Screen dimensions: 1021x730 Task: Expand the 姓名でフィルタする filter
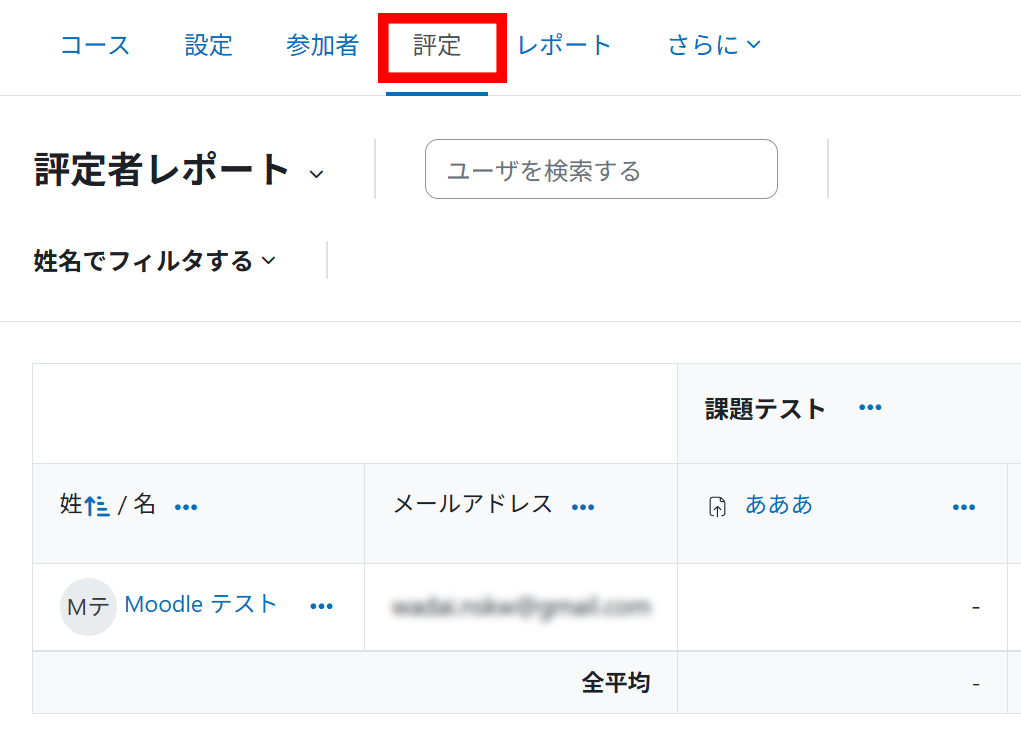(155, 261)
